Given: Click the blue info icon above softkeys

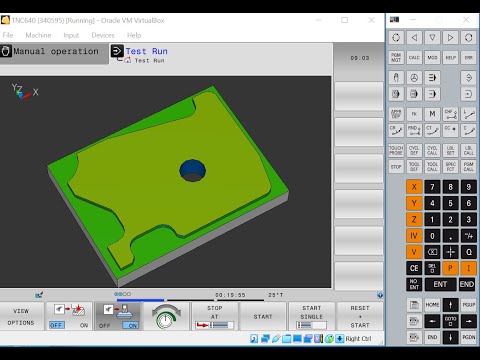Looking at the screenshot, I should (380, 295).
